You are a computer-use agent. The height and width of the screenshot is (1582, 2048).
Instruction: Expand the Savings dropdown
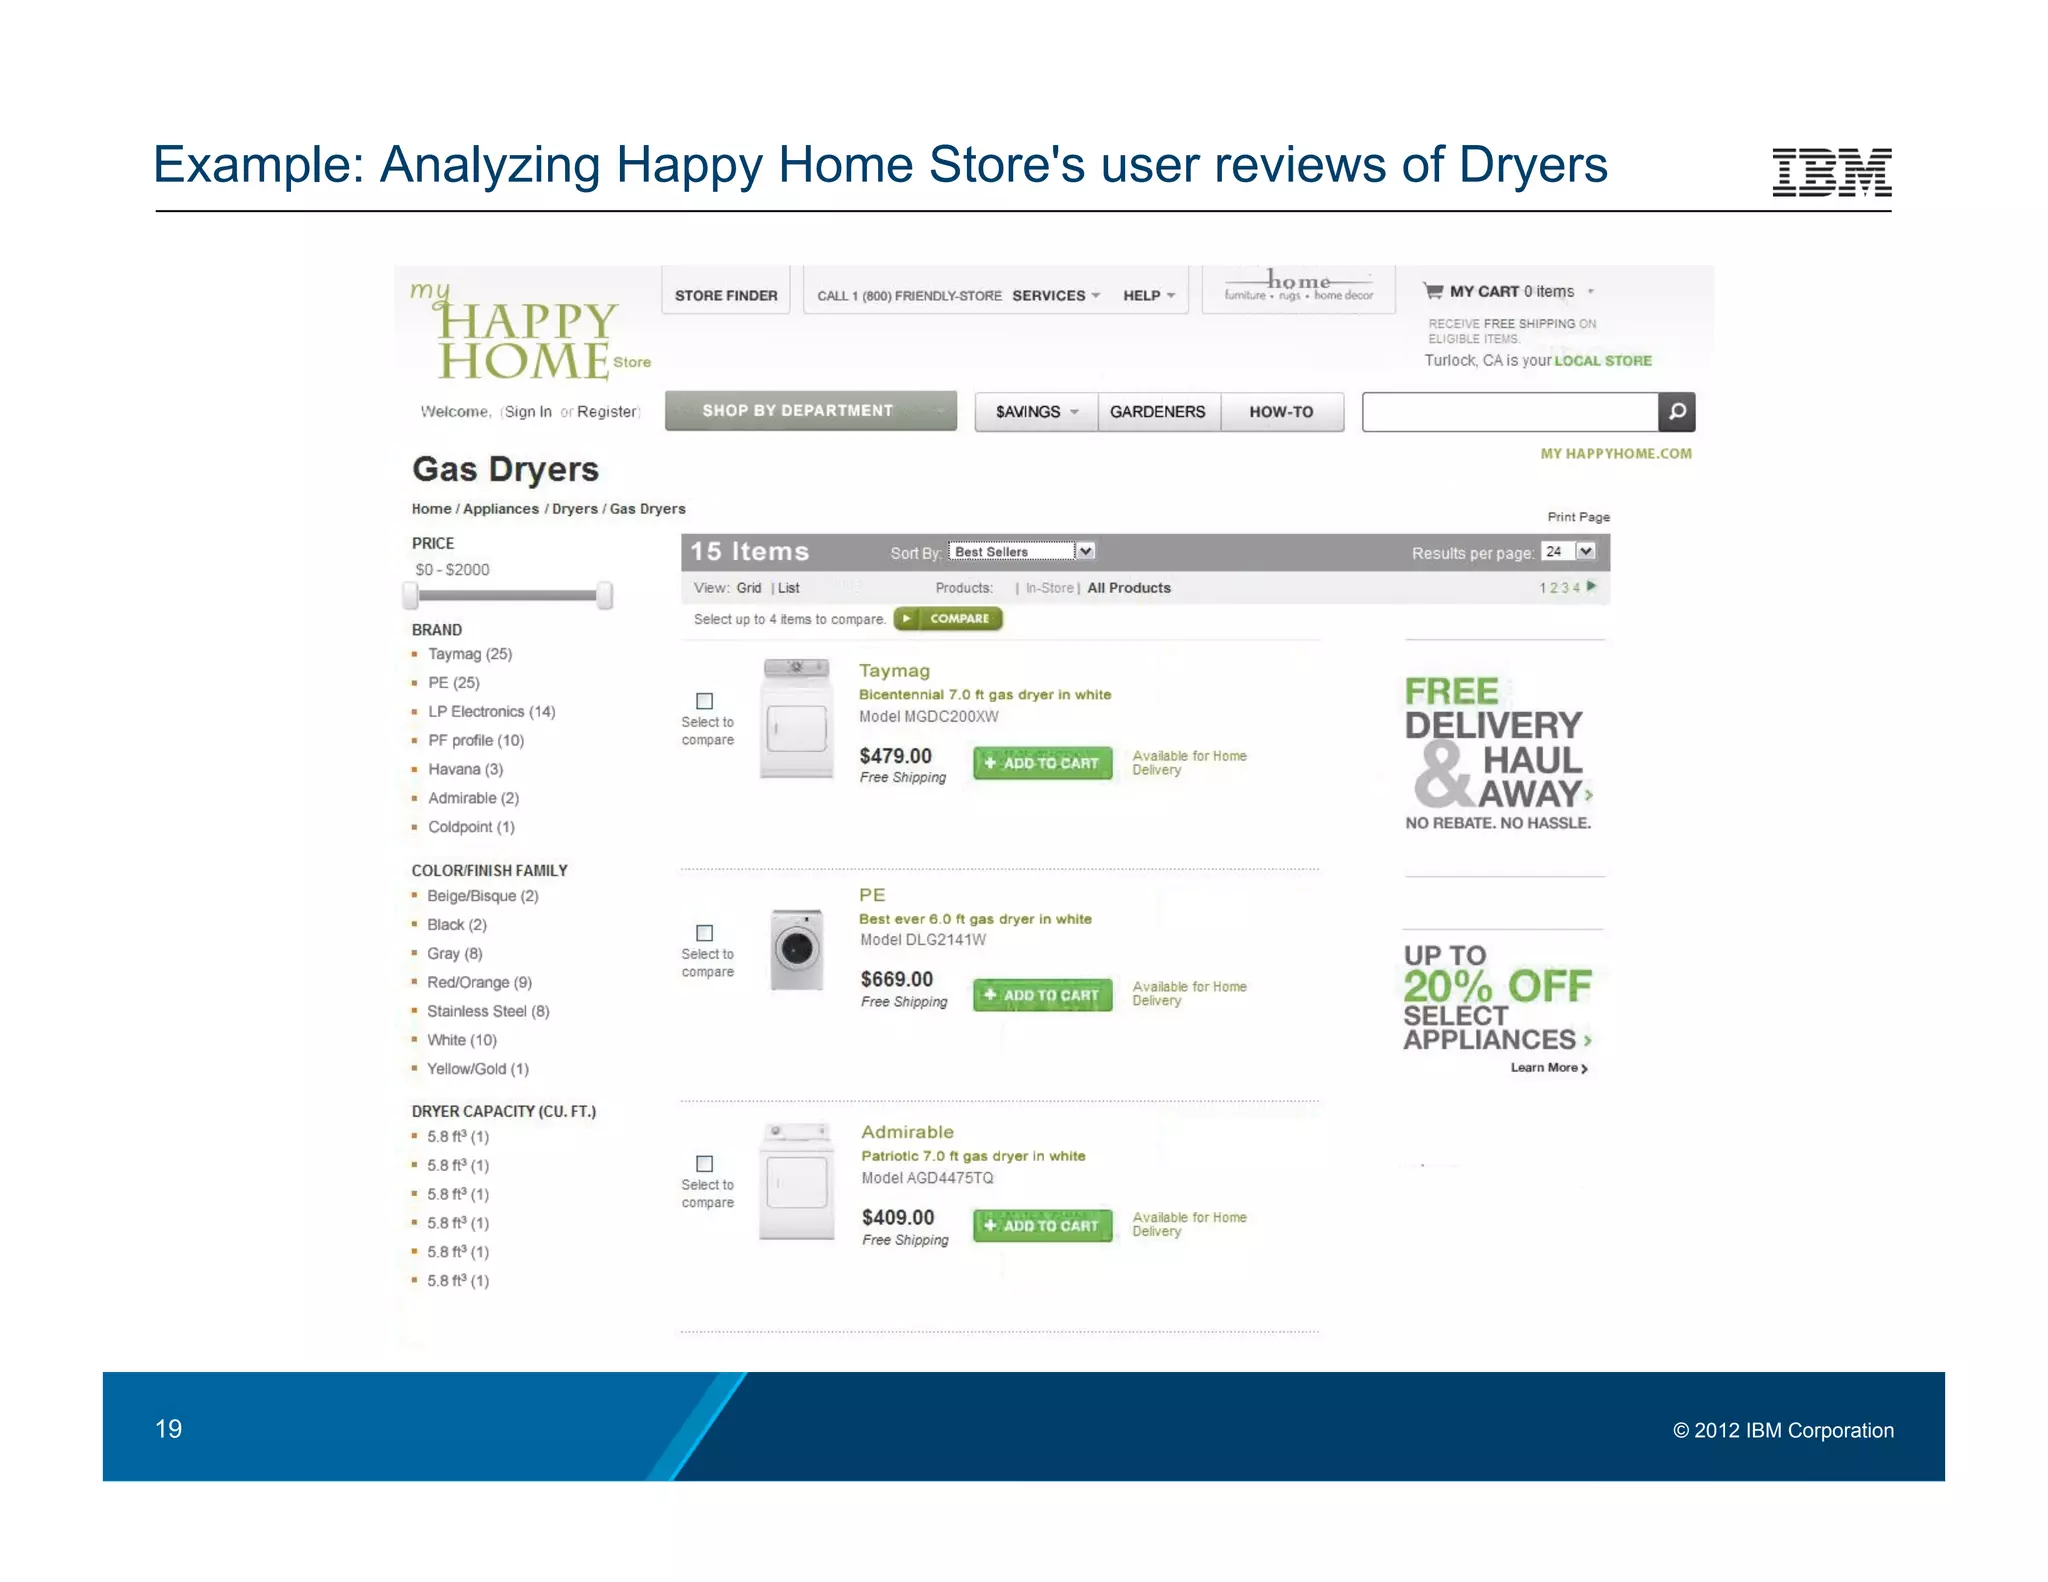coord(1037,412)
